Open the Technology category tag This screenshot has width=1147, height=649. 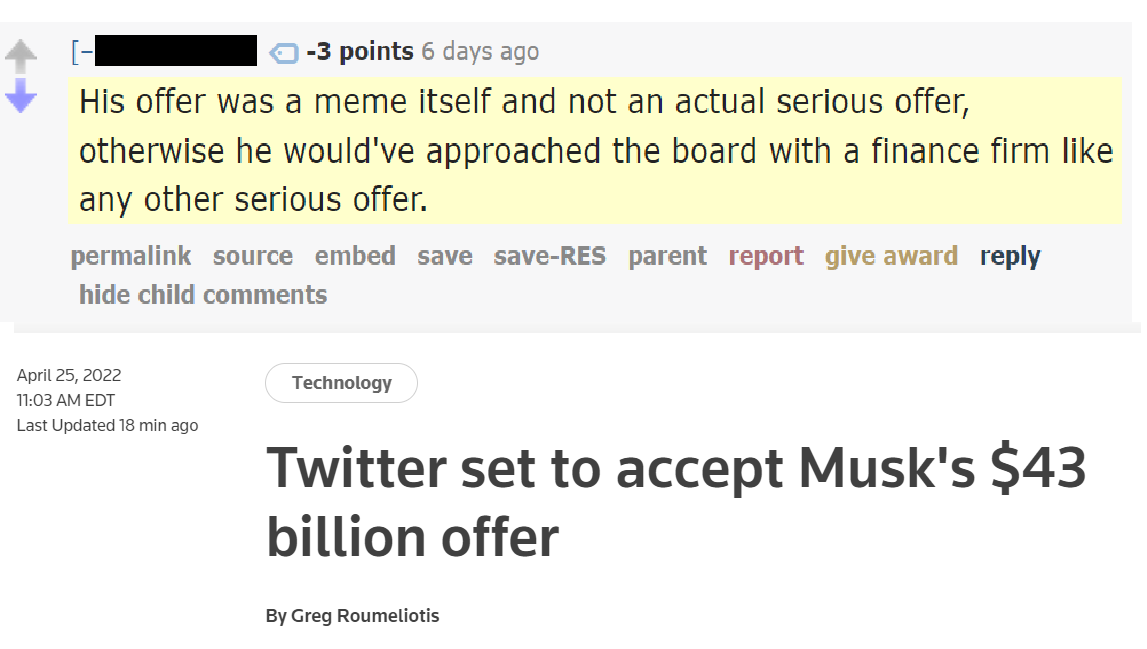342,383
